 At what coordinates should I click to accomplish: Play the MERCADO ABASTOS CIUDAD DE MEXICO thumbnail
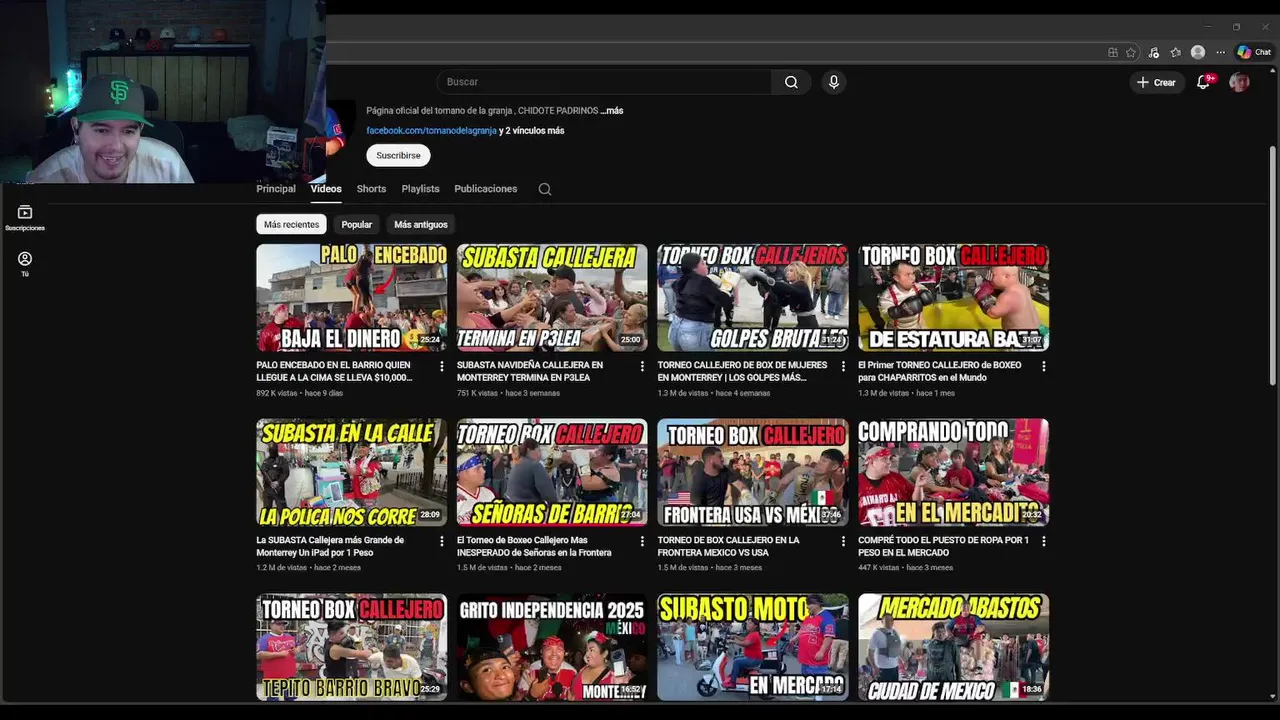click(x=953, y=647)
